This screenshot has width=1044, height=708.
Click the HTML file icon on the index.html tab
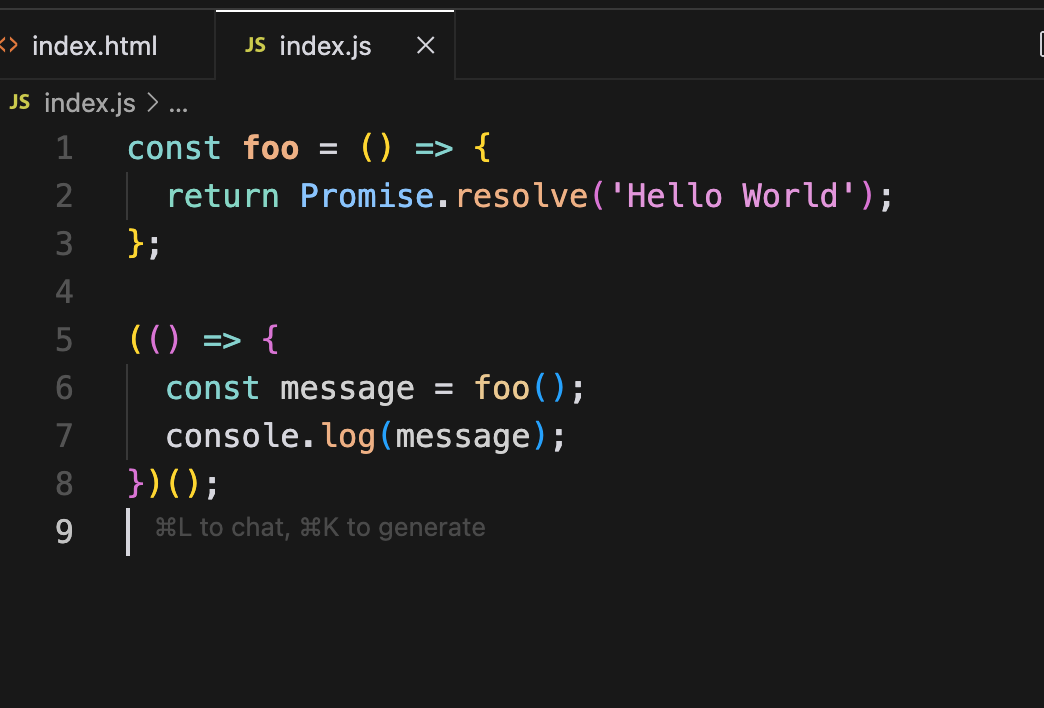[x=9, y=46]
